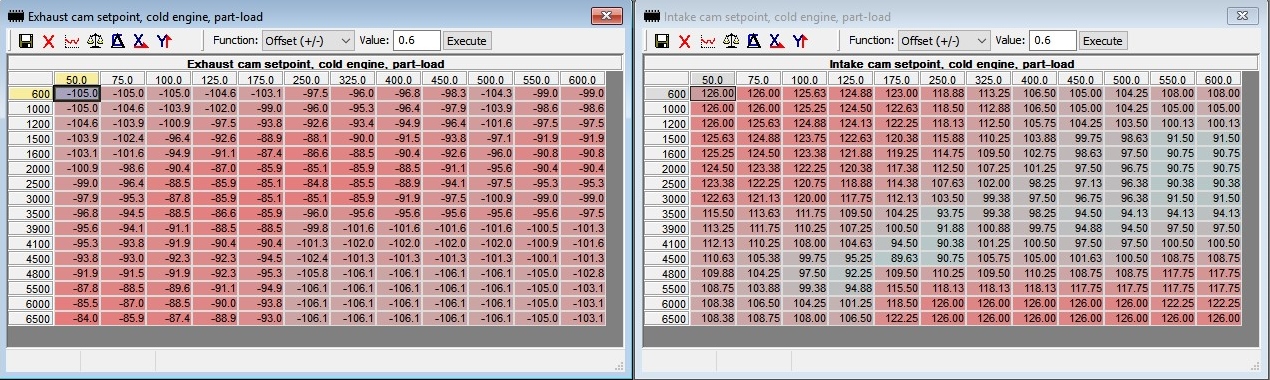The height and width of the screenshot is (380, 1270).
Task: Click the Y-axis arrow icon in Intake toolbar
Action: 799,41
